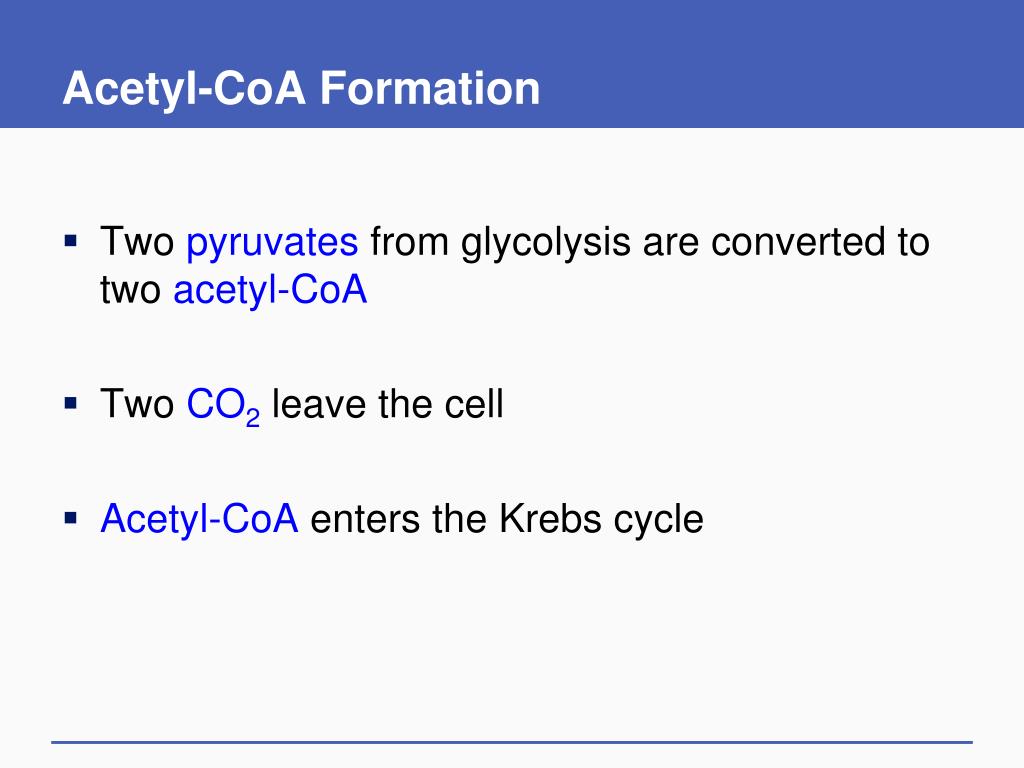Screen dimensions: 1024x768
Task: Select the blue CO2 term
Action: [223, 406]
